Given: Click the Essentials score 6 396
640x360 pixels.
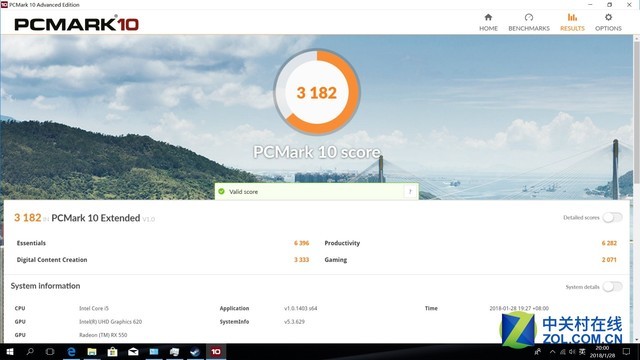Looking at the screenshot, I should tap(301, 243).
